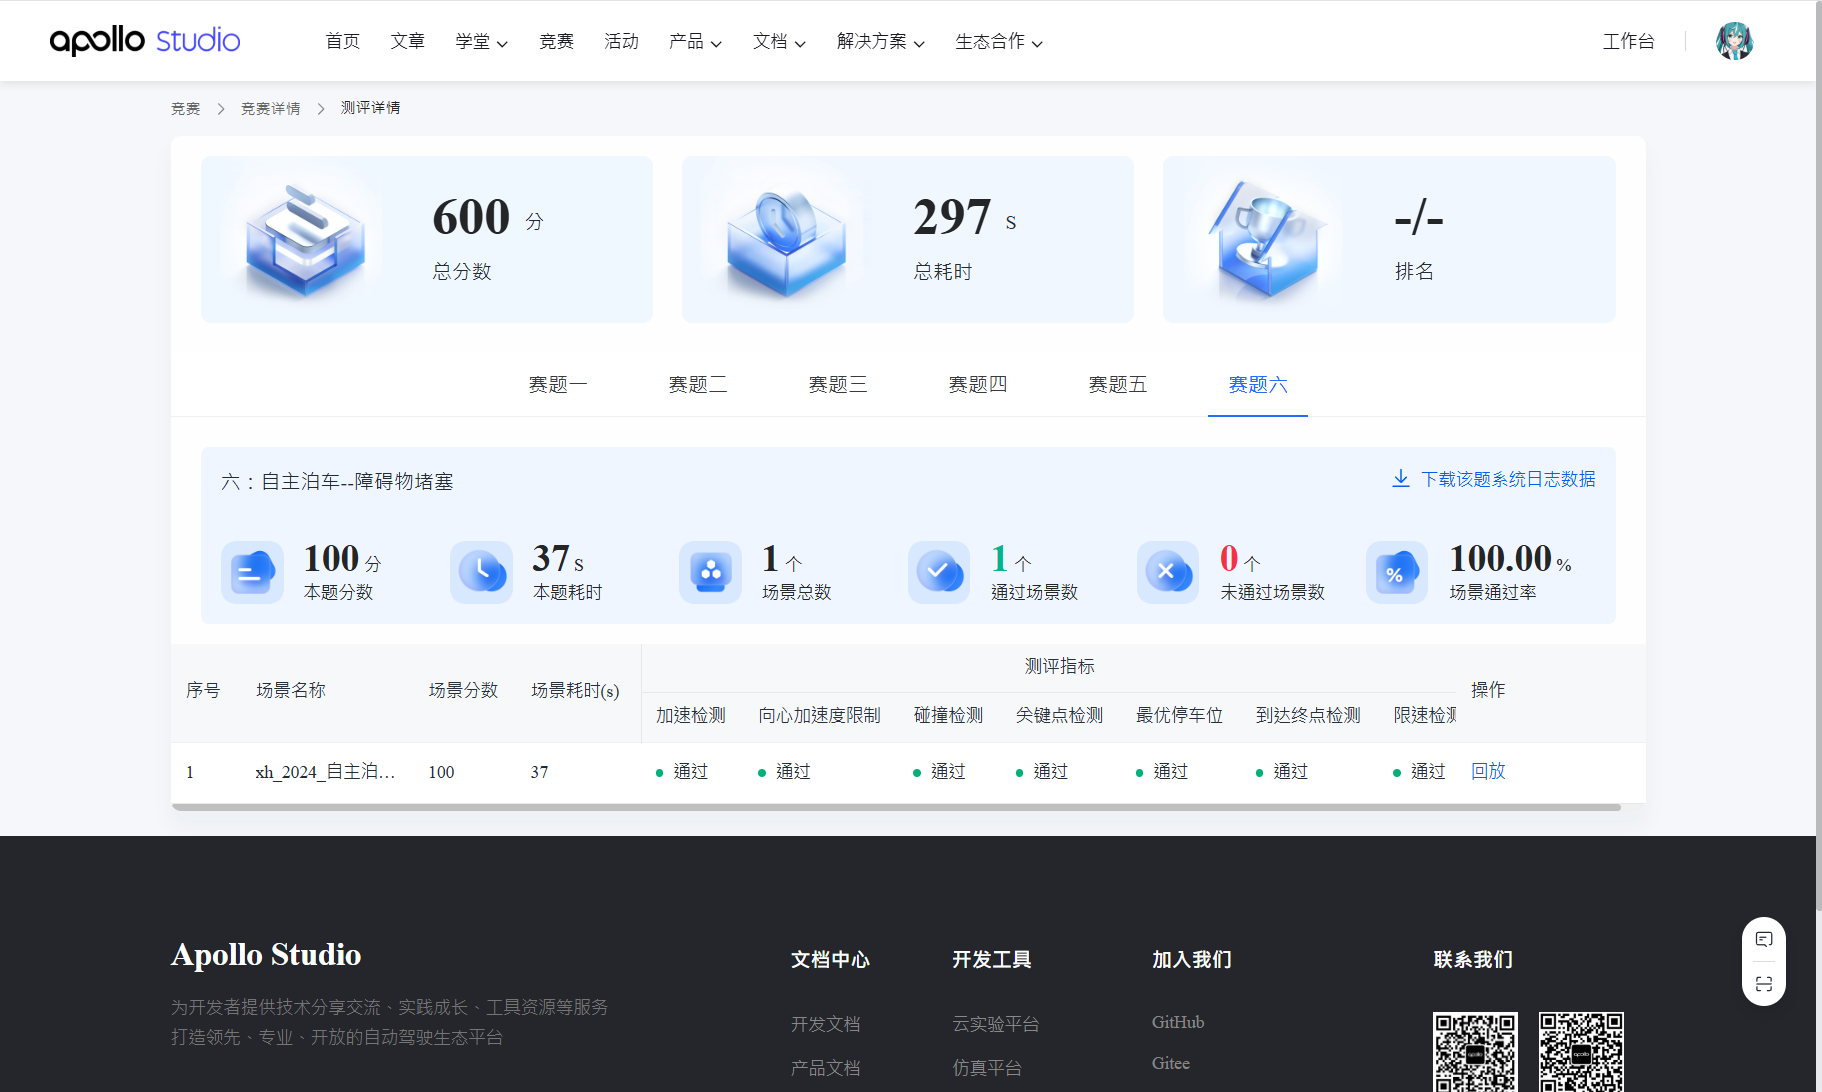The height and width of the screenshot is (1092, 1822).
Task: Expand the 产品 dropdown menu
Action: [695, 42]
